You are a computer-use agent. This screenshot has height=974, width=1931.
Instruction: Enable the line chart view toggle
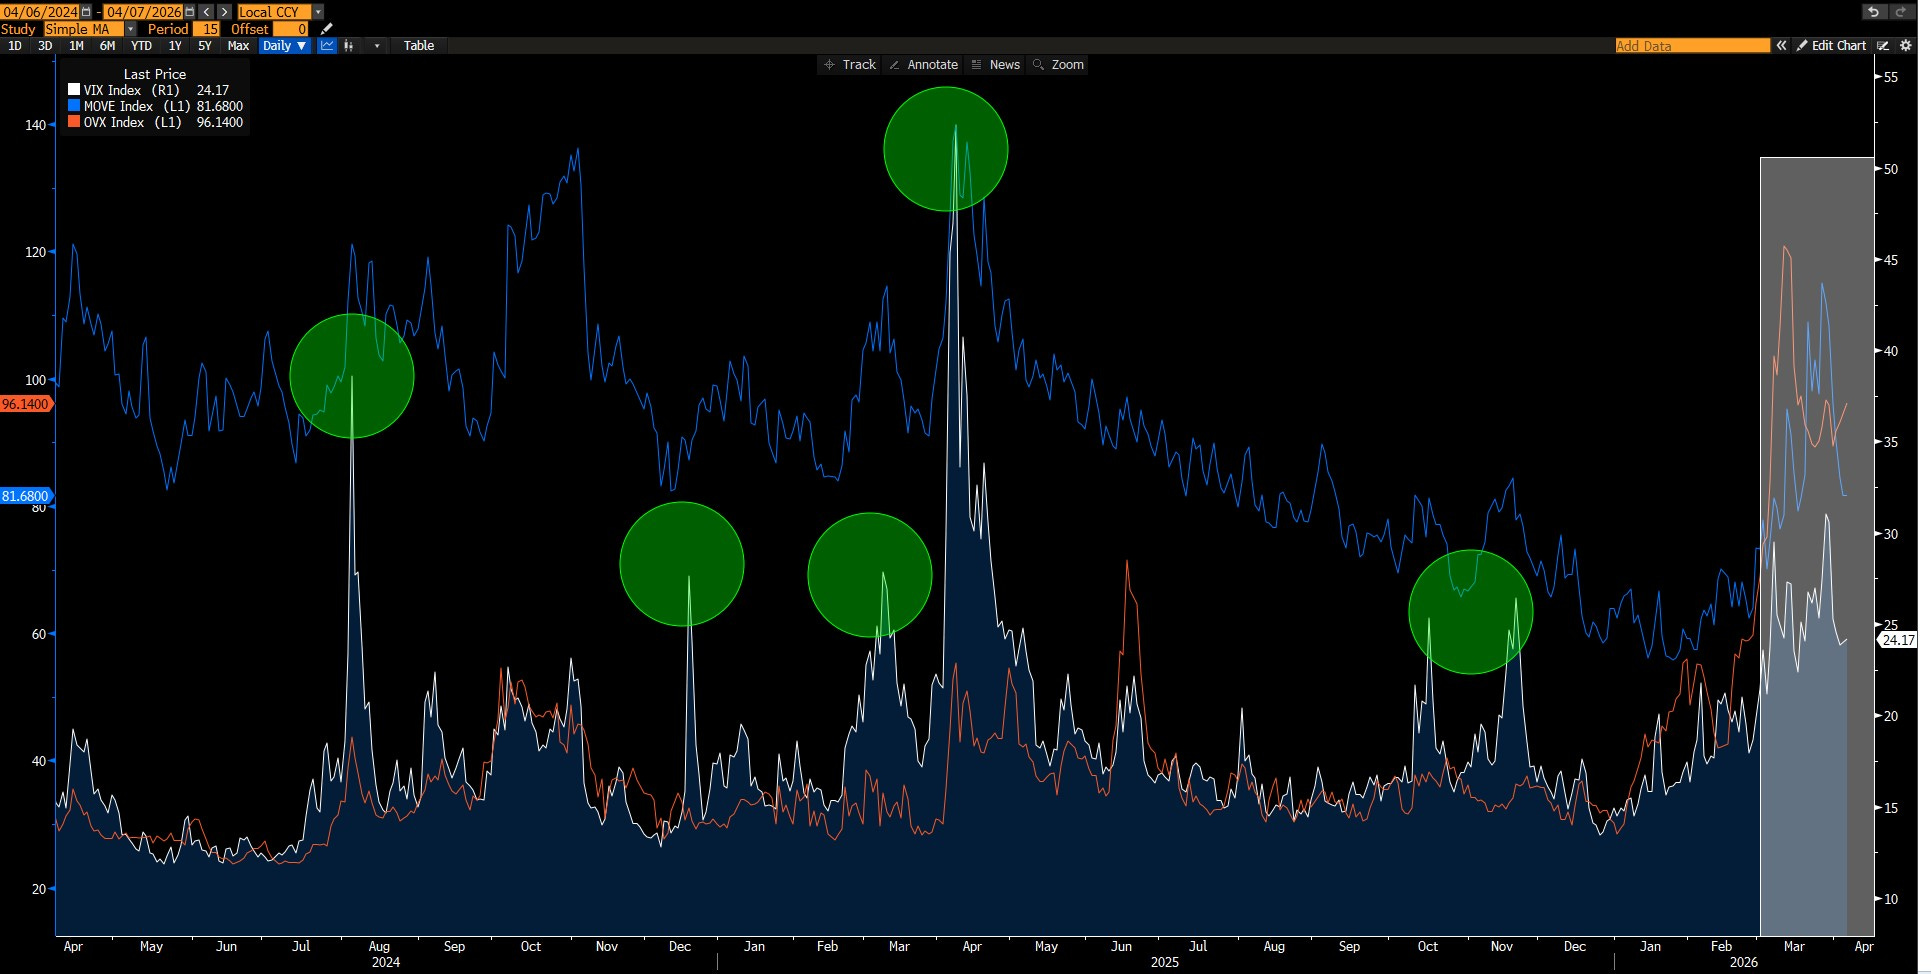pos(327,46)
